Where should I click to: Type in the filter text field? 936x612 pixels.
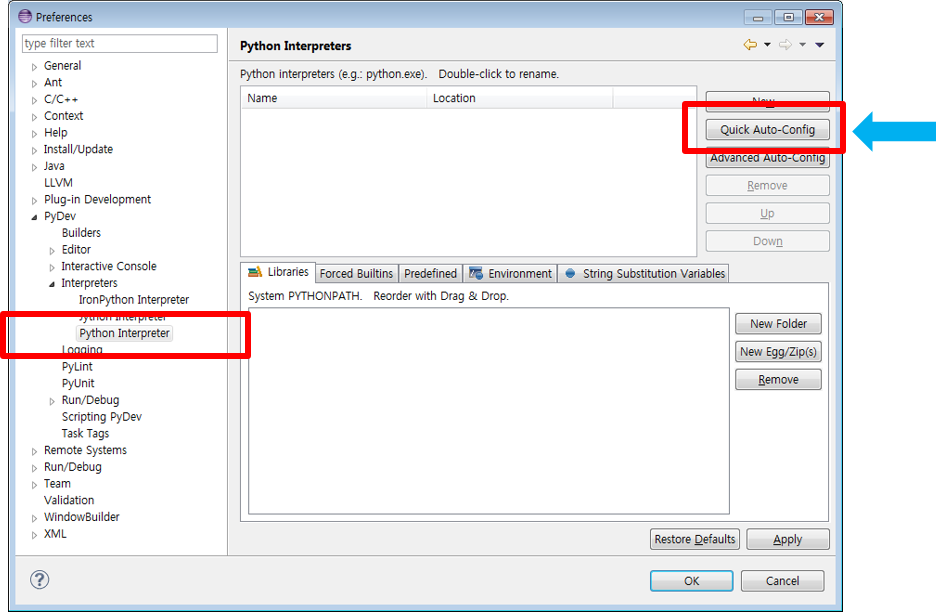120,44
